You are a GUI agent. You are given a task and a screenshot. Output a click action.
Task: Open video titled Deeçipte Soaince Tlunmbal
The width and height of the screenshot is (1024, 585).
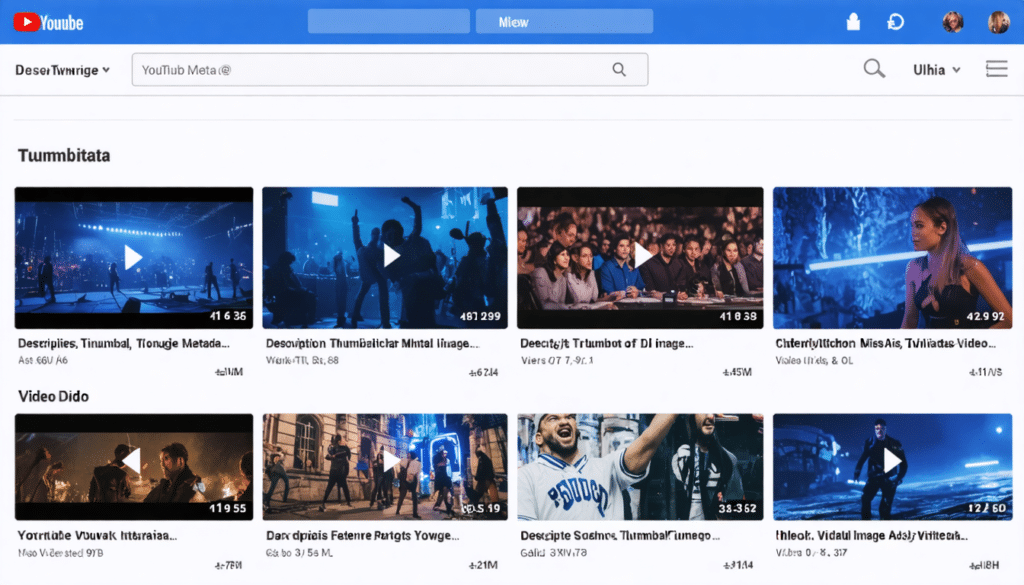(620, 535)
